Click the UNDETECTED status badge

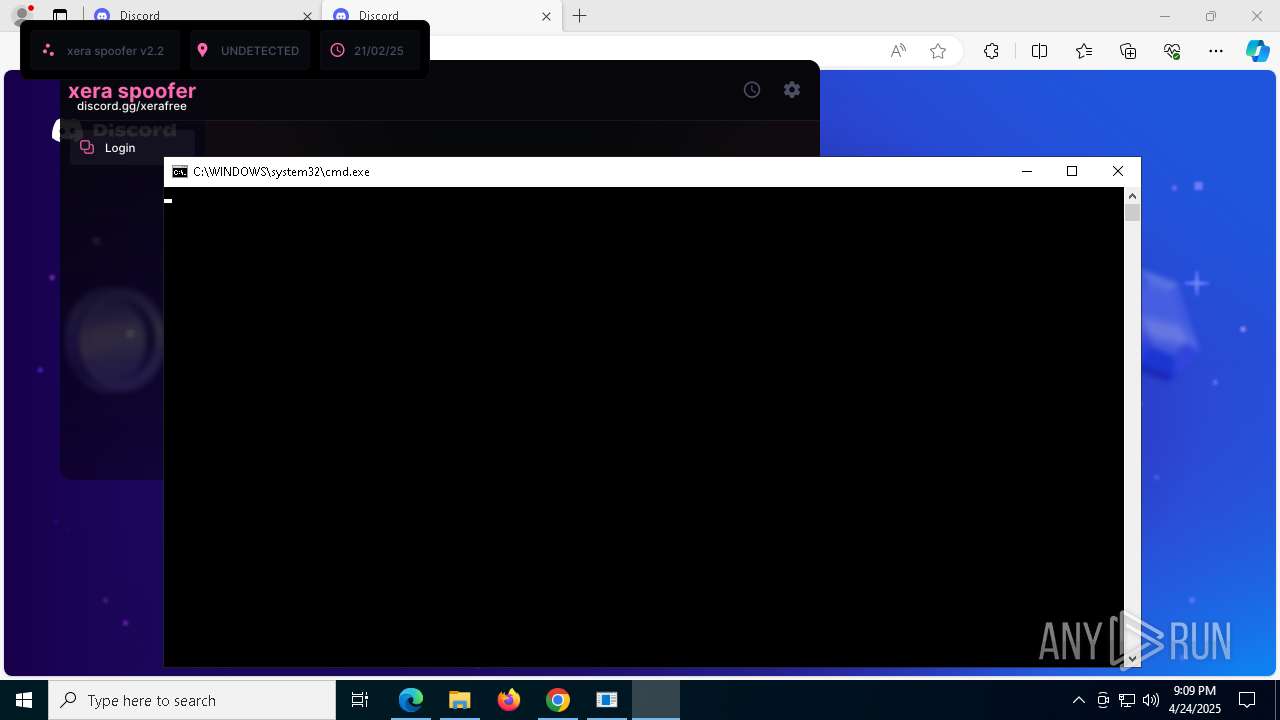(250, 50)
